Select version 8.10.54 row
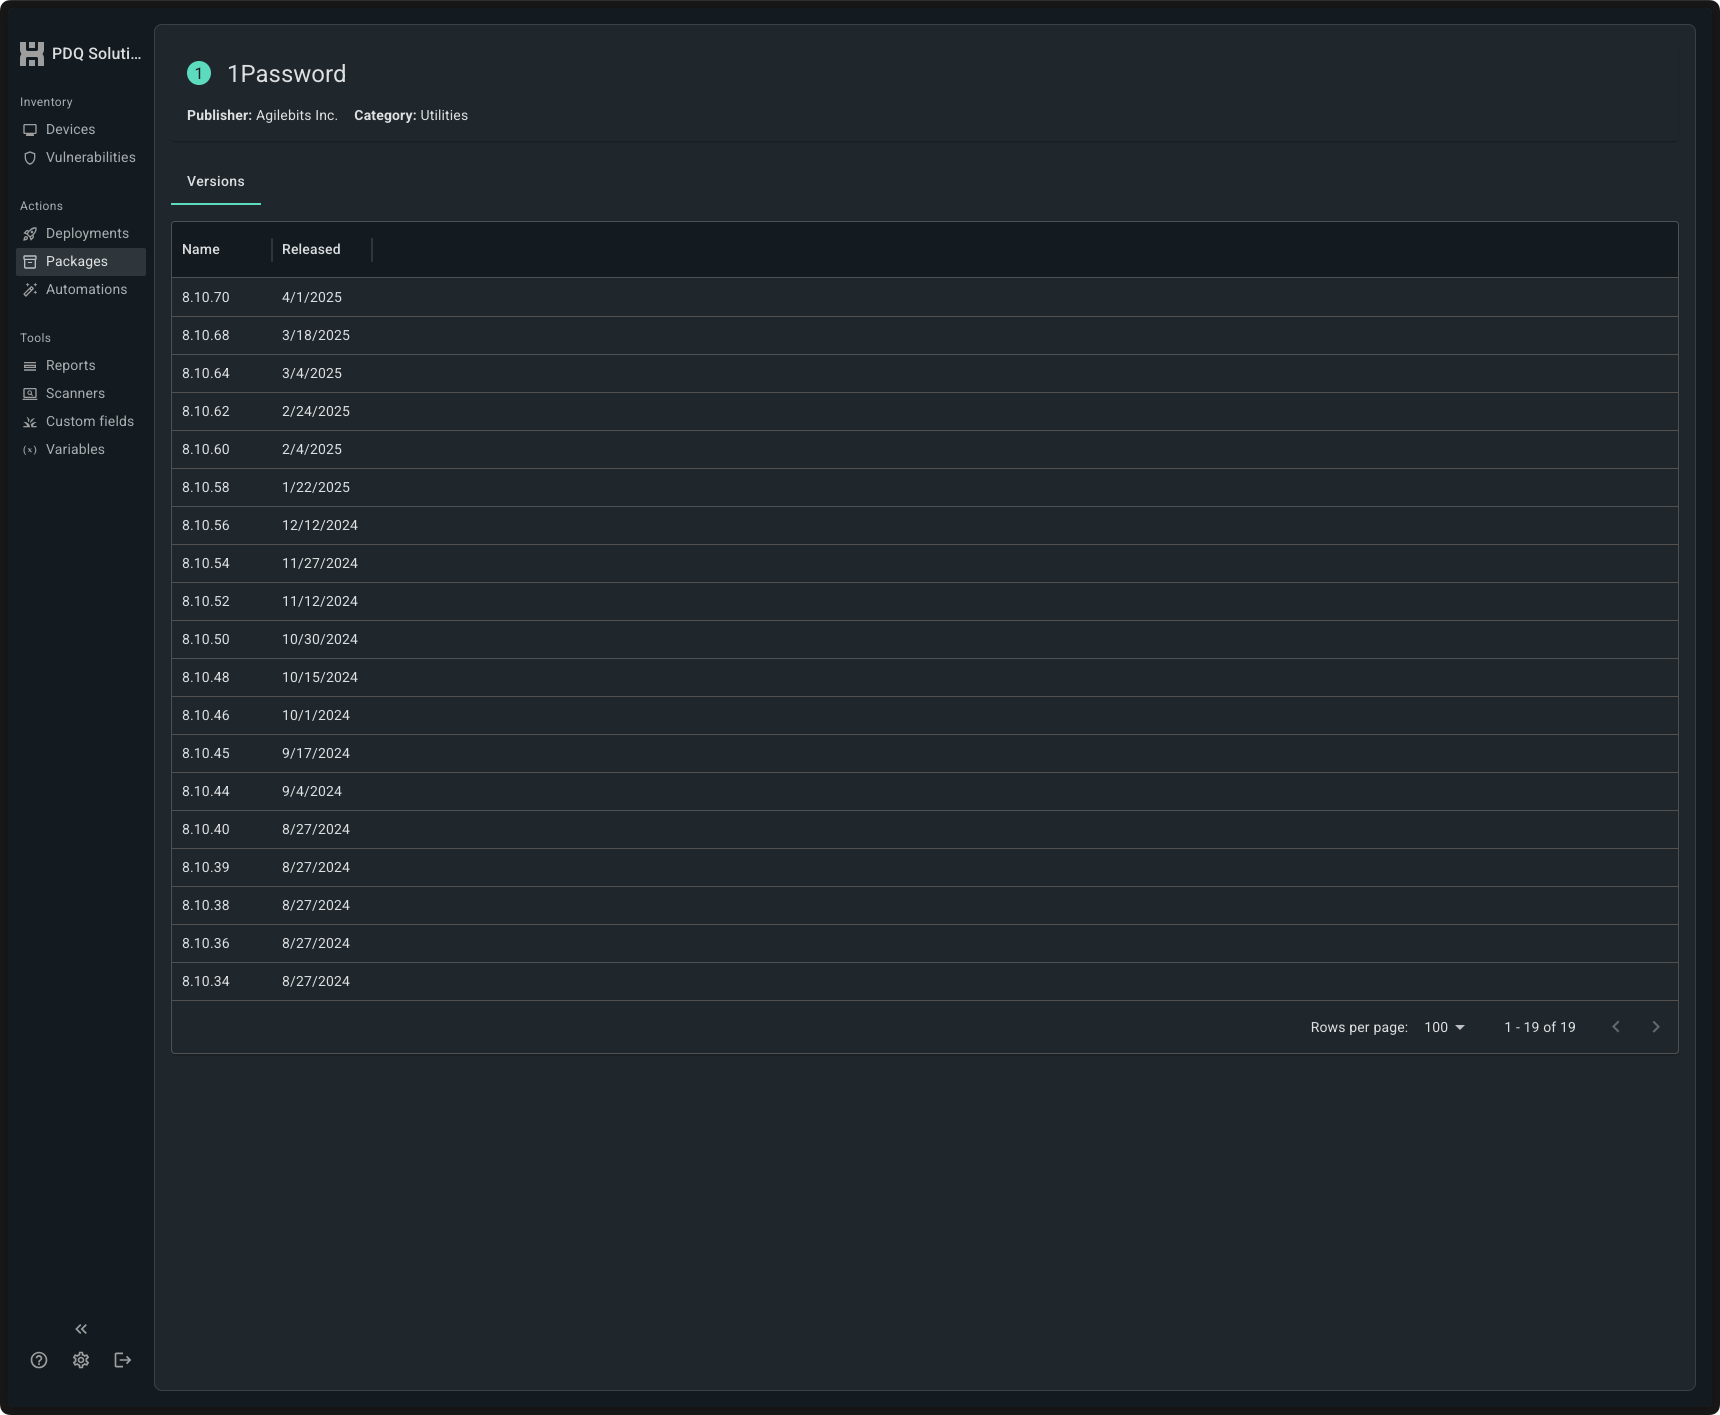The height and width of the screenshot is (1415, 1720). [x=925, y=564]
